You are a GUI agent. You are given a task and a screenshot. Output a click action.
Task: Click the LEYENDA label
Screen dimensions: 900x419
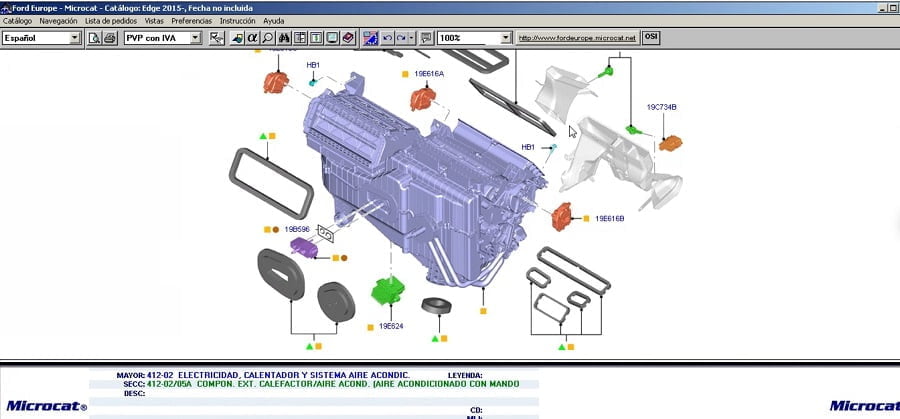pos(465,375)
